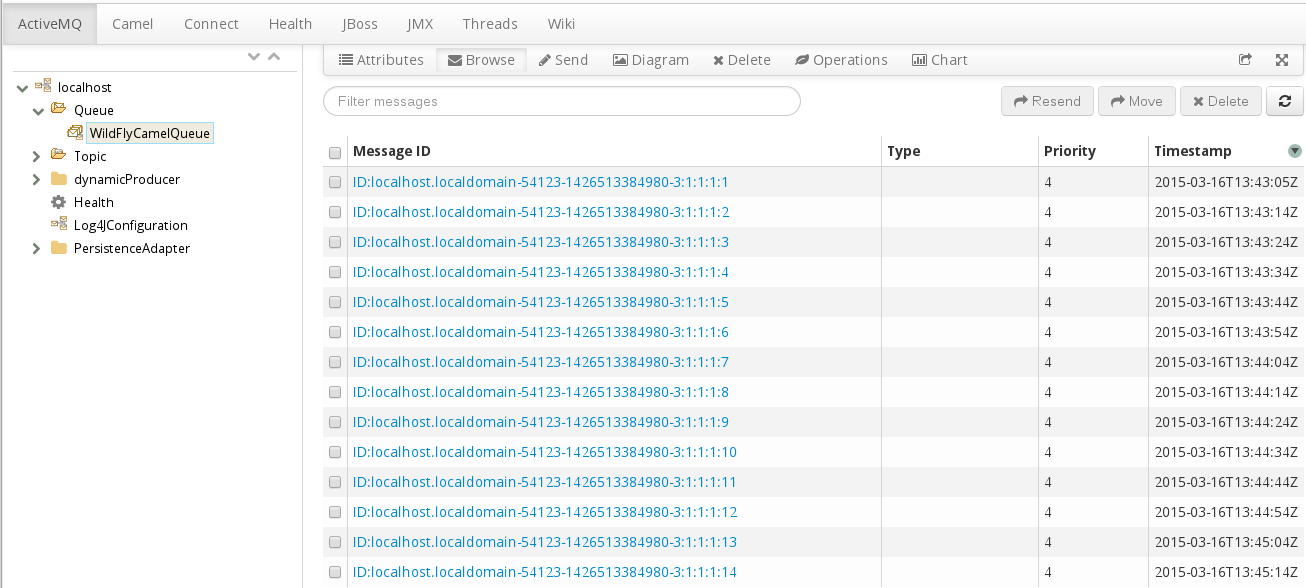Click the collapse all tree chevron icon
This screenshot has height=588, width=1306.
pos(274,57)
